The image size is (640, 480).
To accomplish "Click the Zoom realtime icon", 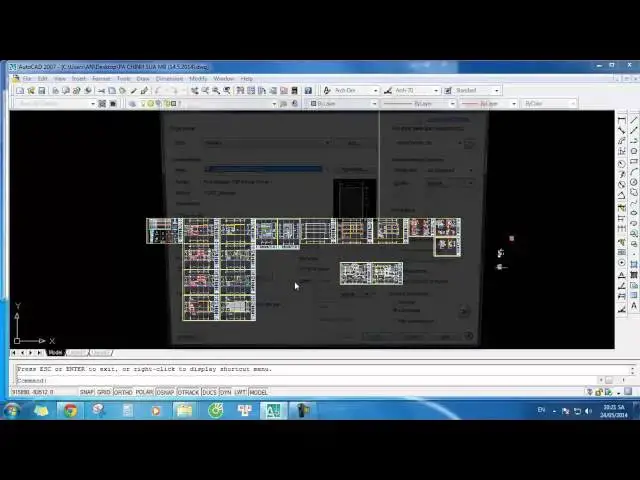I will (x=205, y=91).
